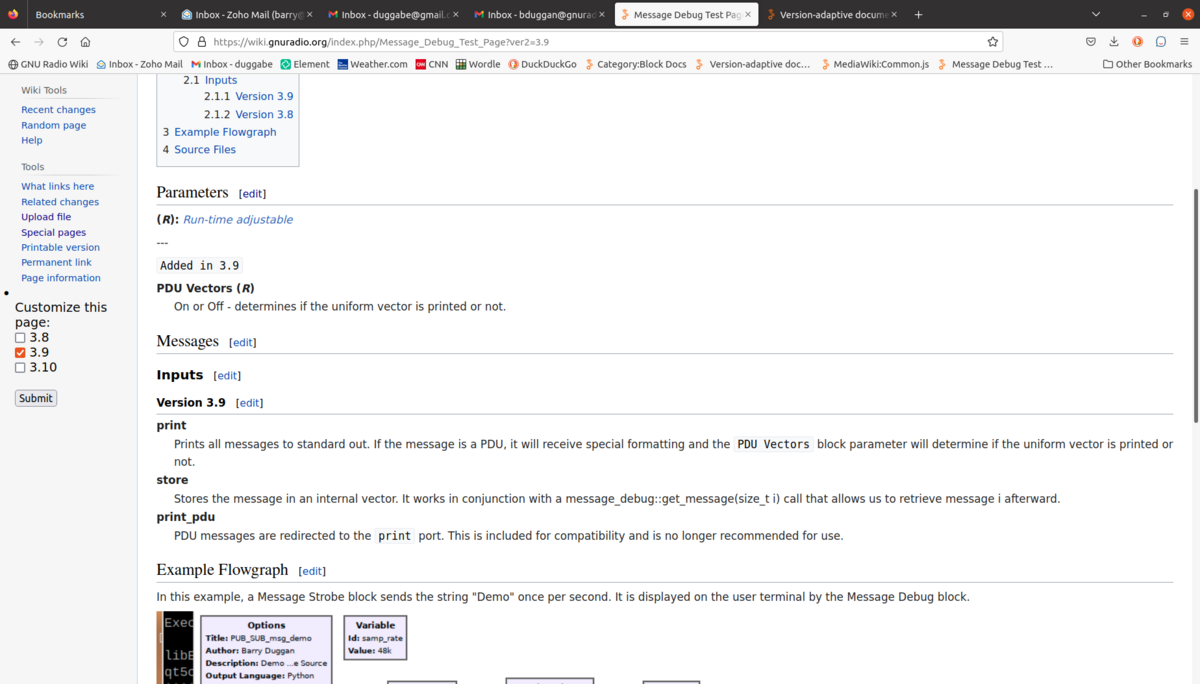1200x684 pixels.
Task: Click the back navigation arrow
Action: 16,42
